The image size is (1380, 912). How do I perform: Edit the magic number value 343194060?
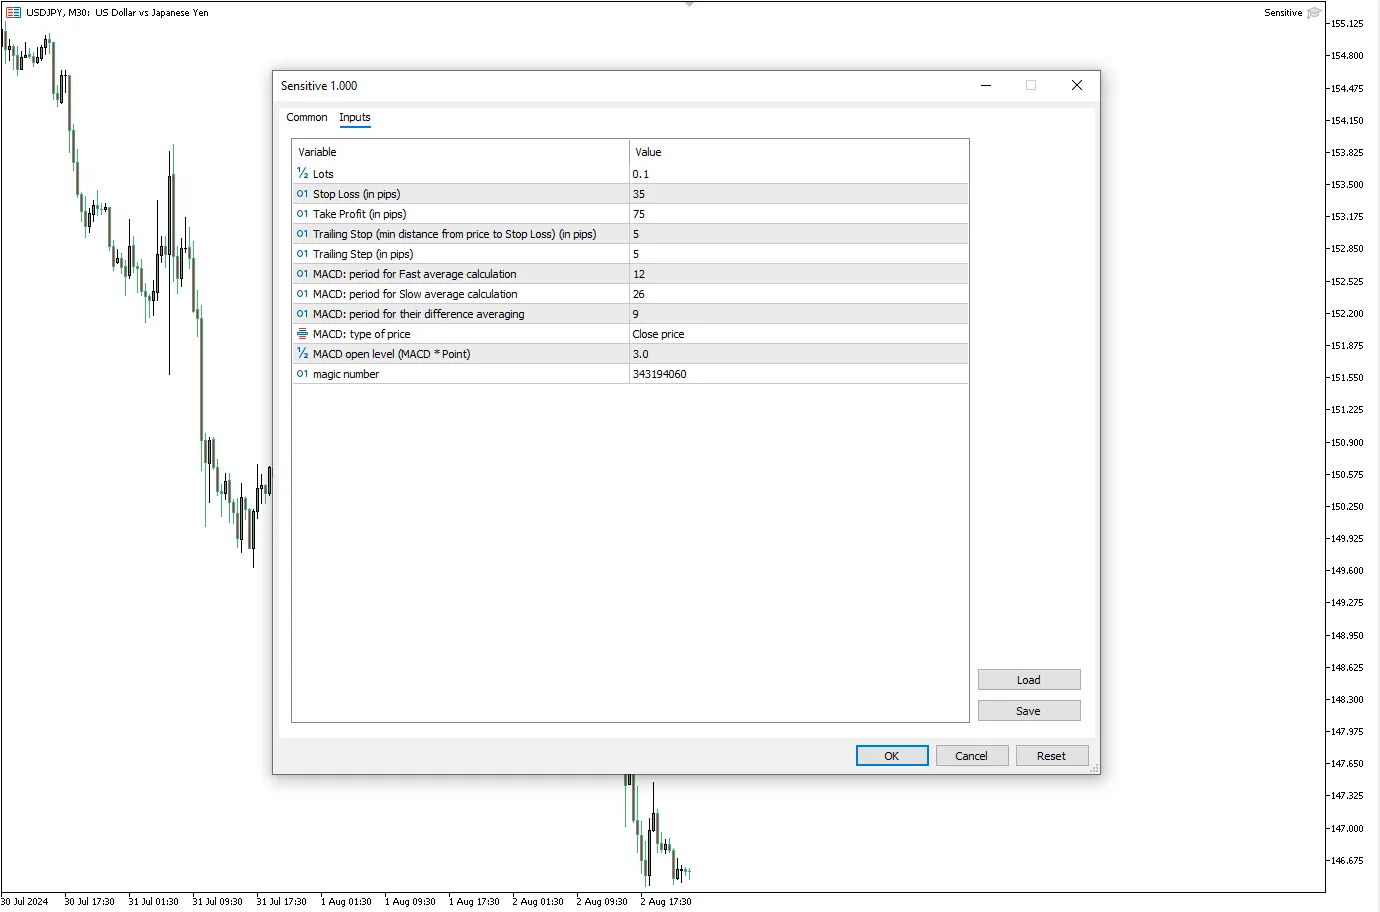[x=799, y=374]
